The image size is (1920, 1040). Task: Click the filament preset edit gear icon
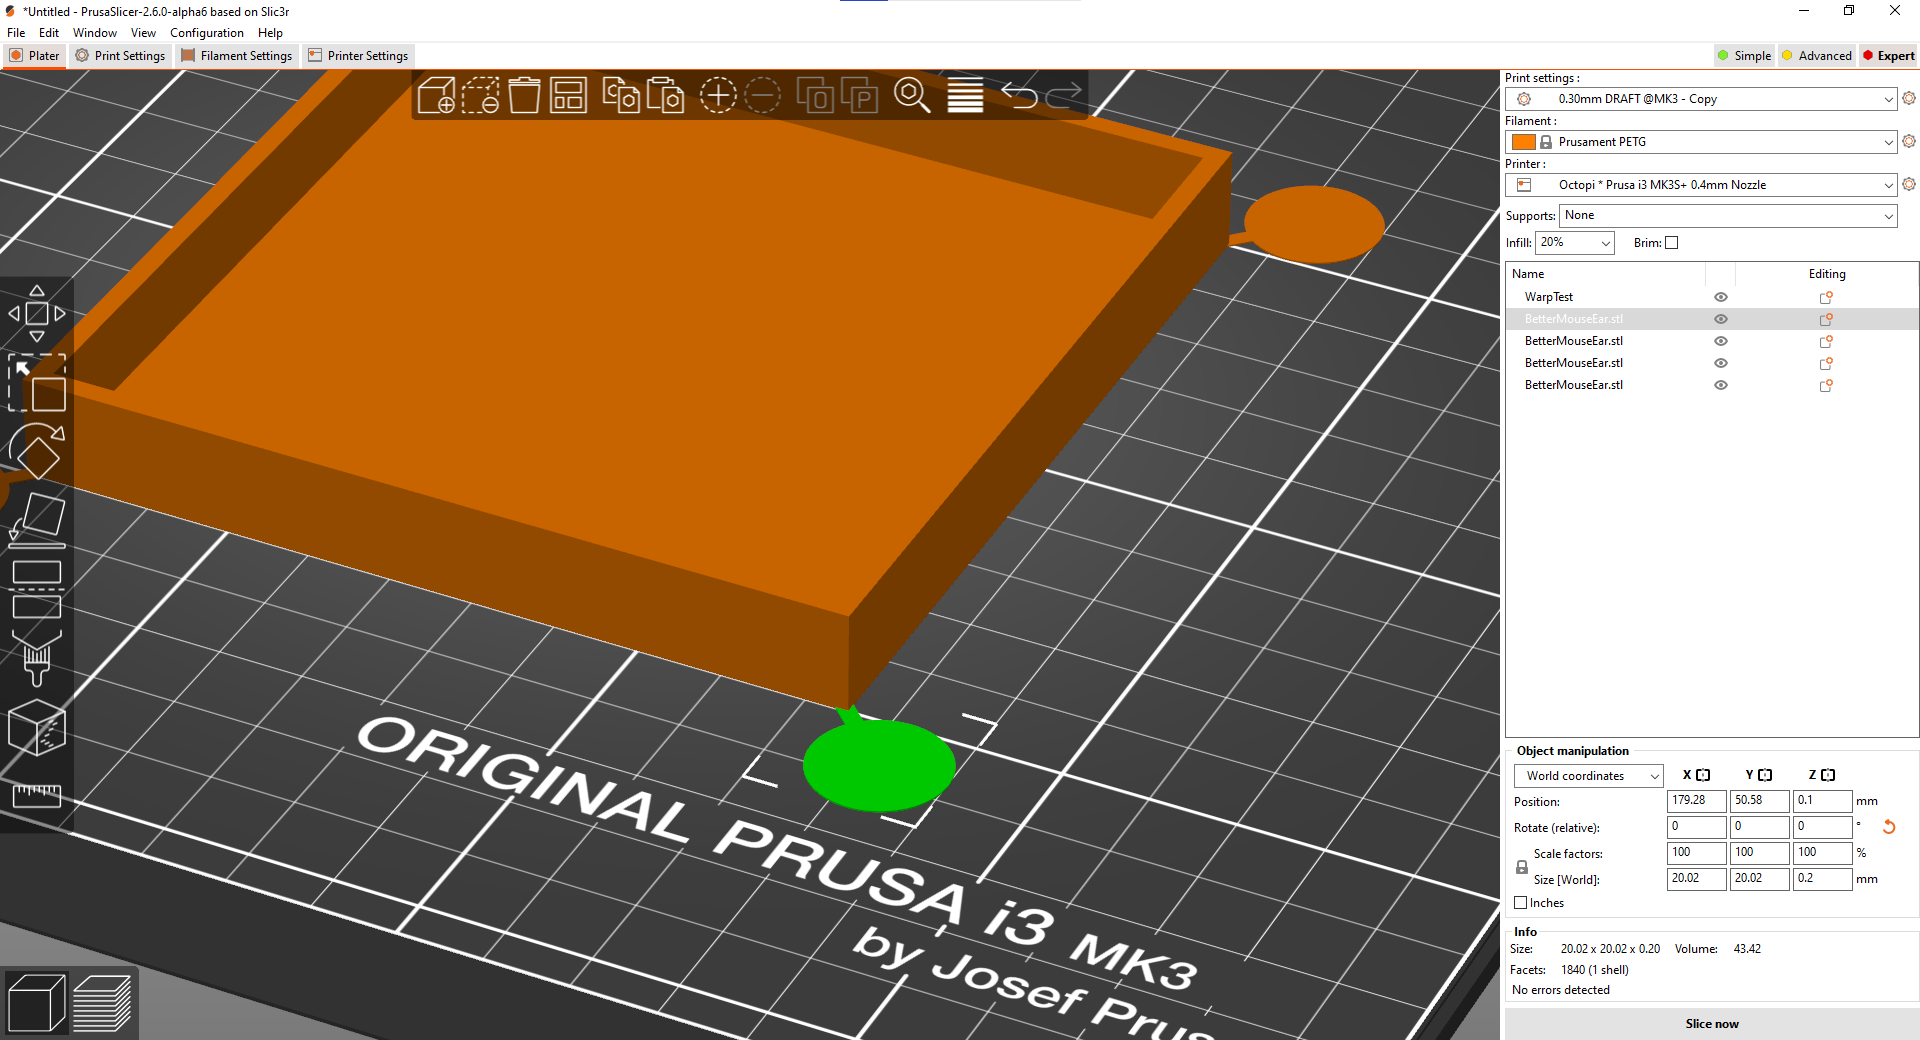[1909, 141]
